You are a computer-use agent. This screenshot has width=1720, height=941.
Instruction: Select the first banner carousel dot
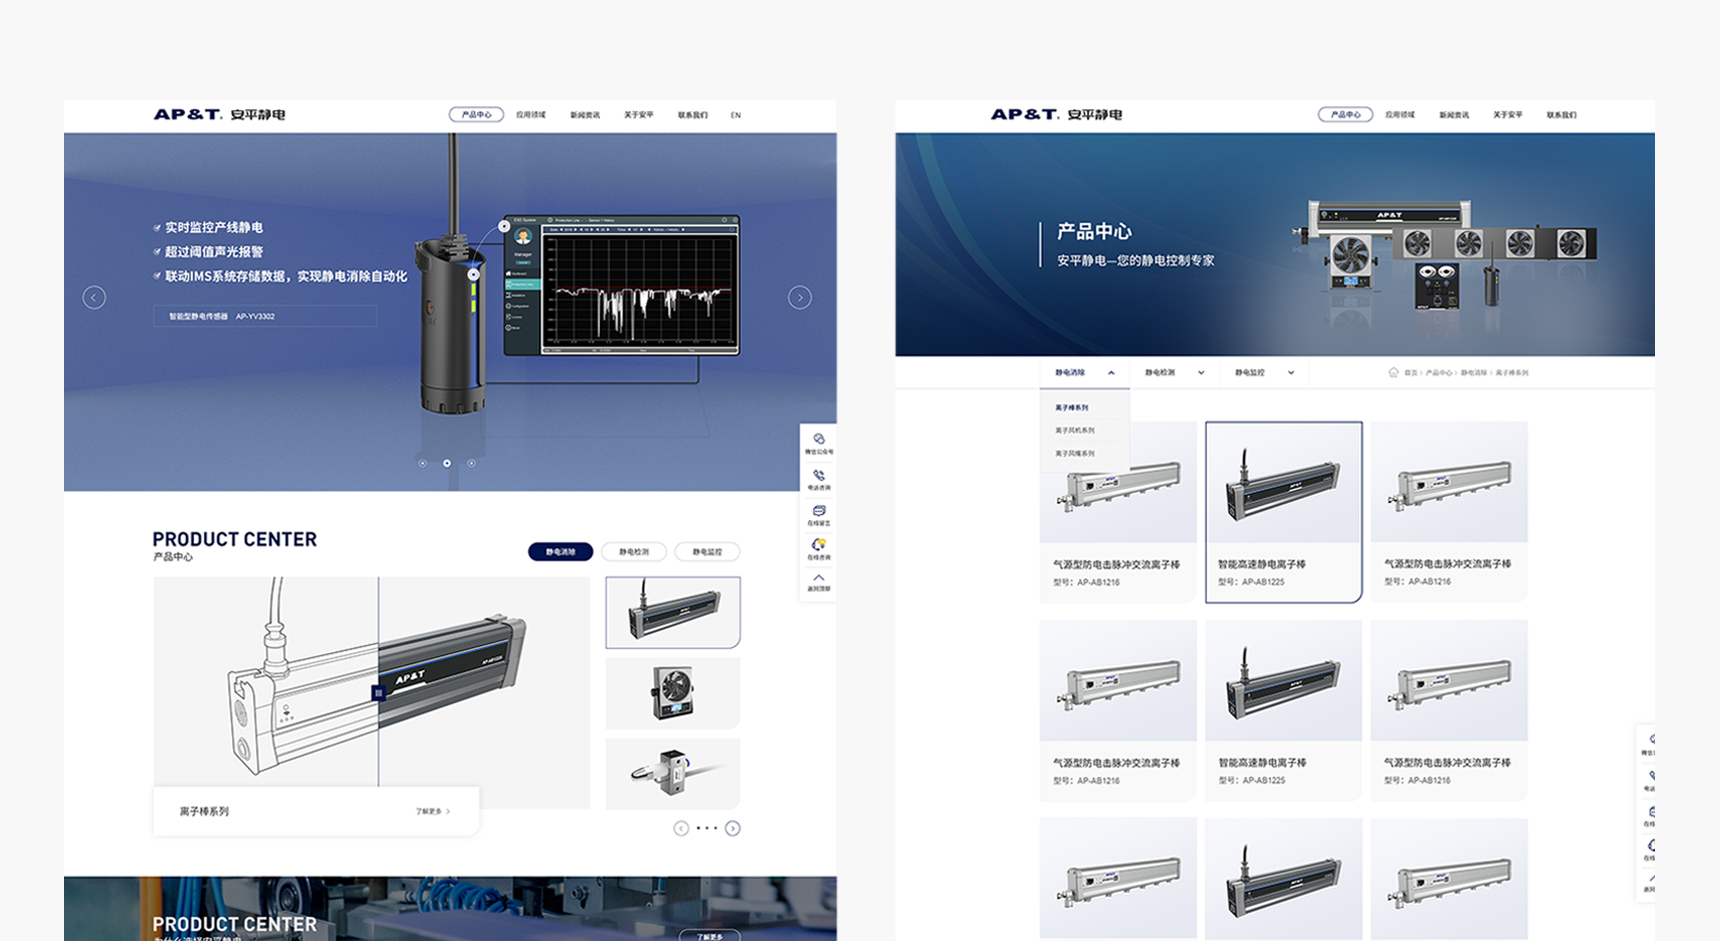pos(422,463)
